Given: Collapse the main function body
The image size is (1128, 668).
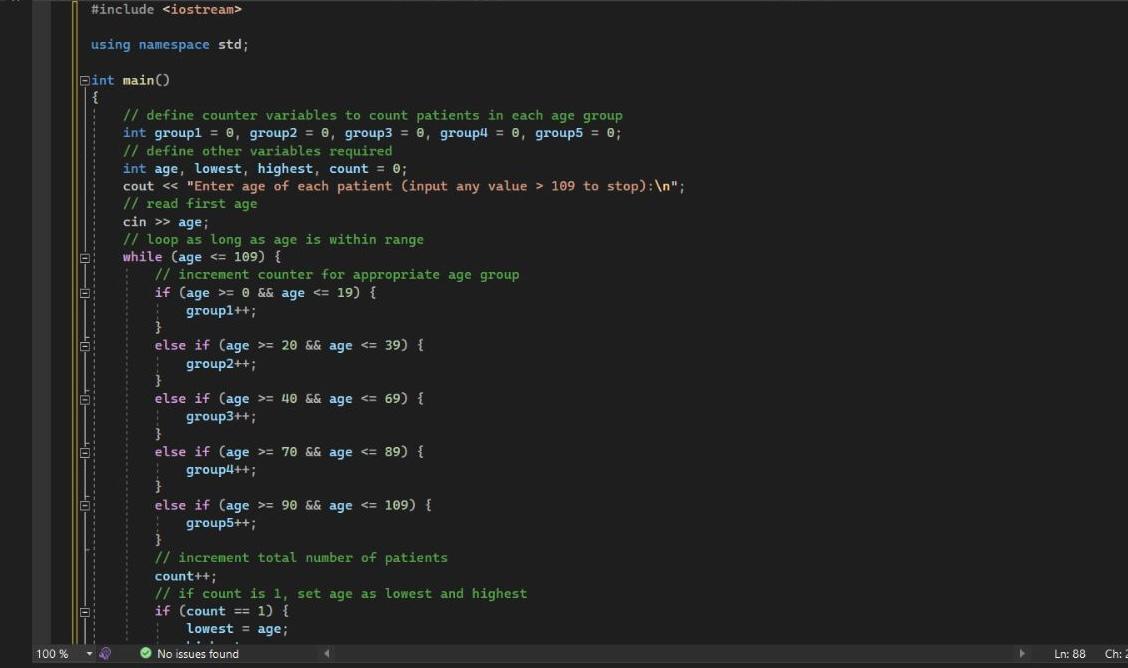Looking at the screenshot, I should coord(84,80).
